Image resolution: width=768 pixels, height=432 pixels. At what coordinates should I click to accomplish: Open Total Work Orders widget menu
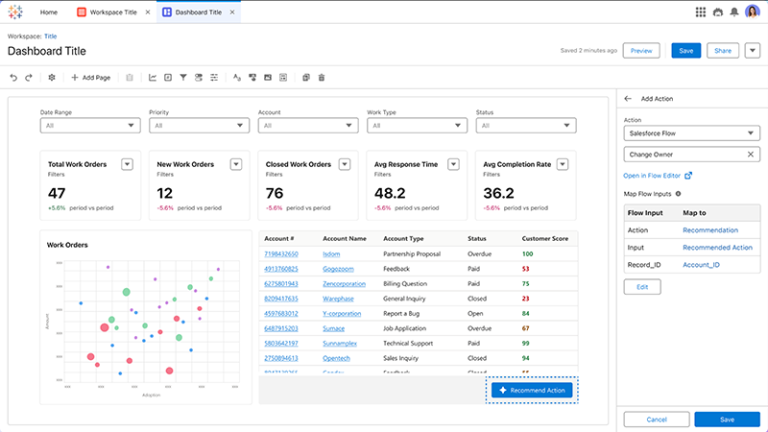127,164
